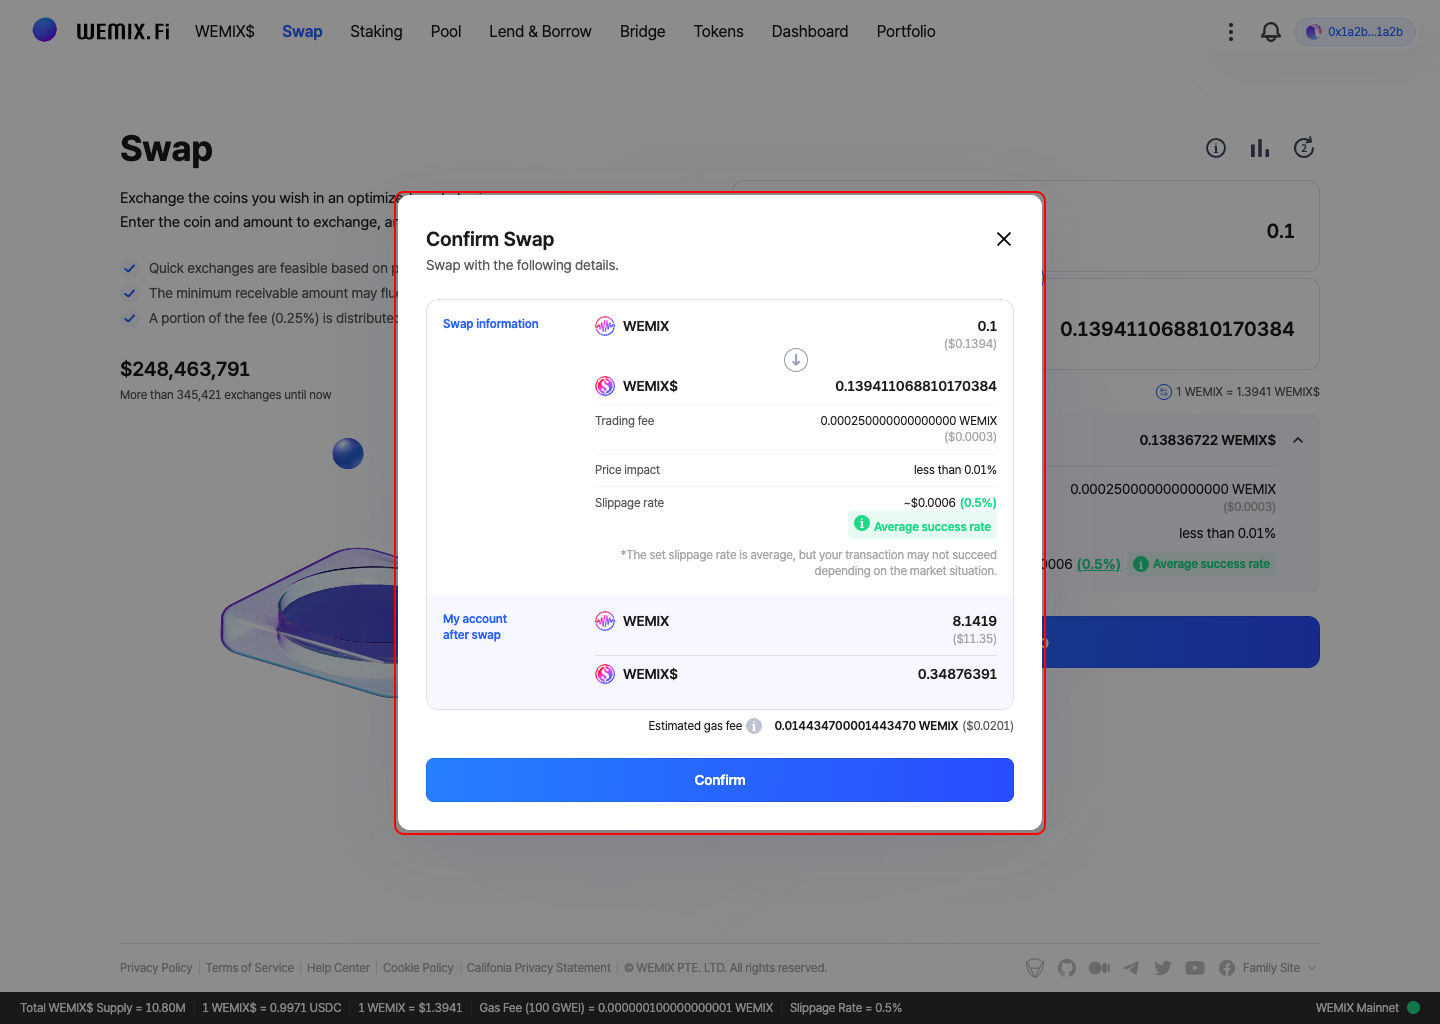Open Lend & Borrow page
The width and height of the screenshot is (1440, 1024).
(540, 31)
